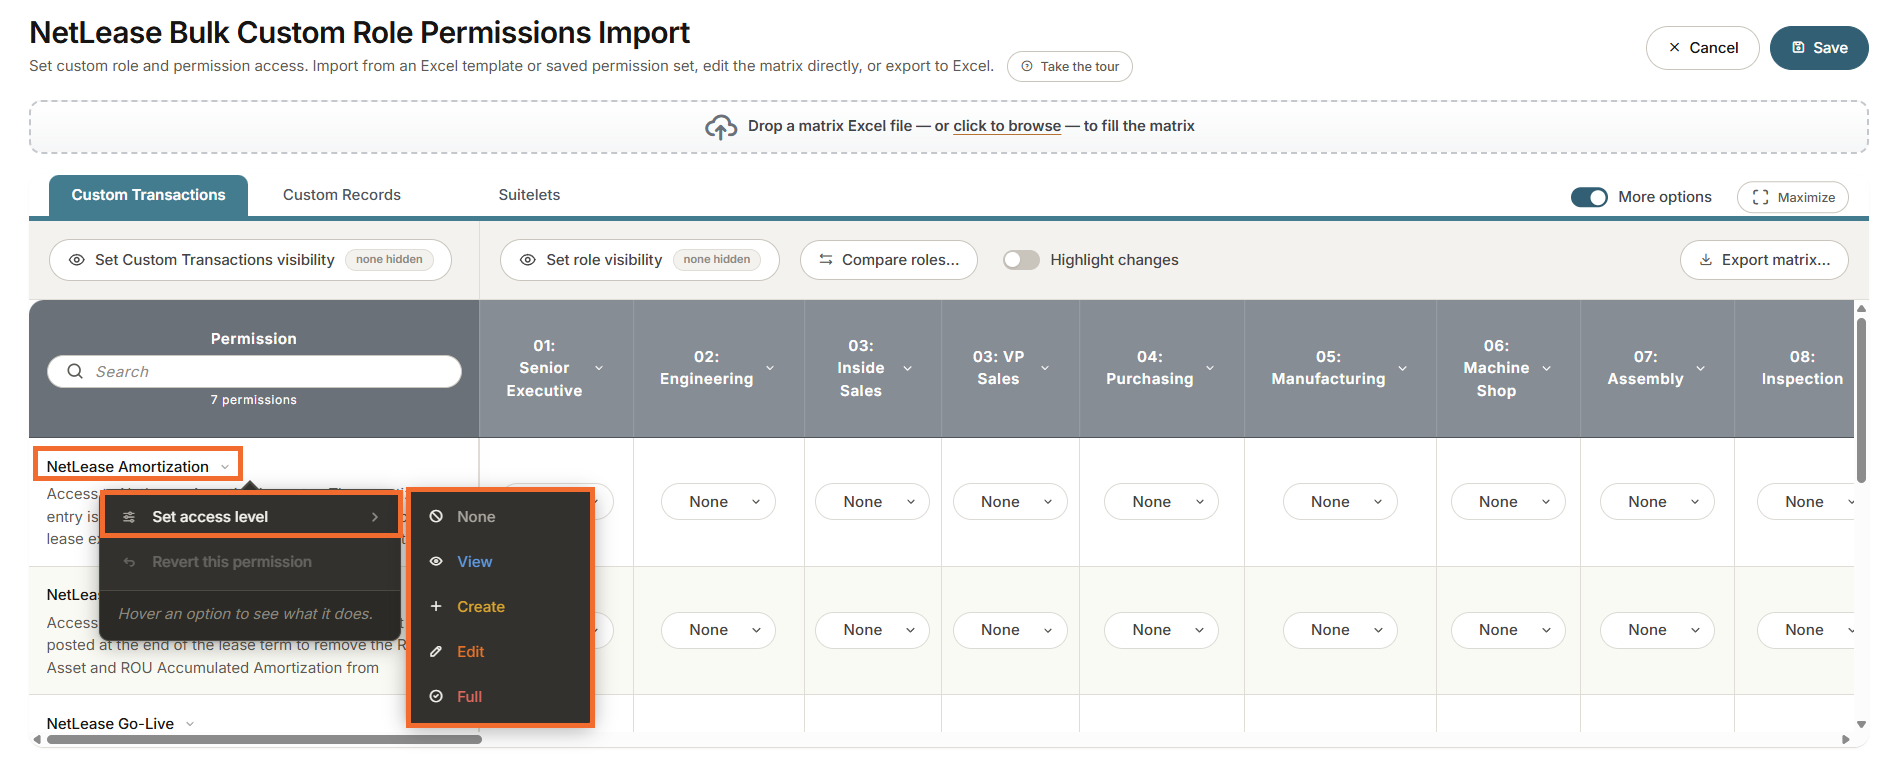This screenshot has width=1880, height=758.
Task: Open the 03: VP Sales column menu
Action: coord(1045,368)
